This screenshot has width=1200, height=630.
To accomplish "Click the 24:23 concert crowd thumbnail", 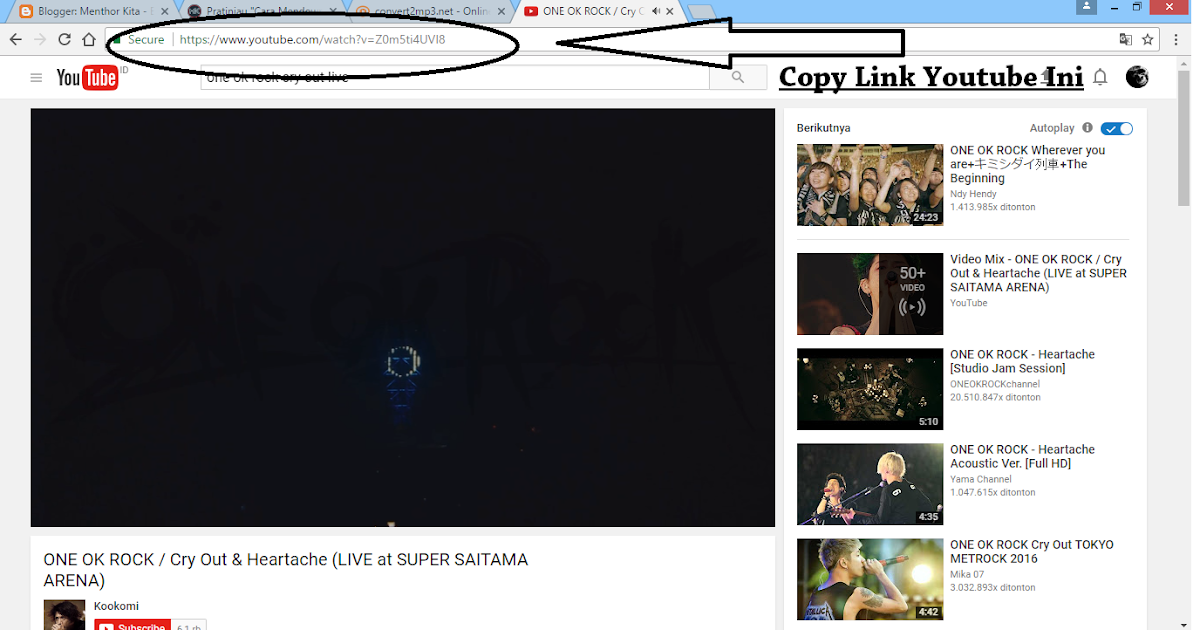I will click(x=870, y=184).
